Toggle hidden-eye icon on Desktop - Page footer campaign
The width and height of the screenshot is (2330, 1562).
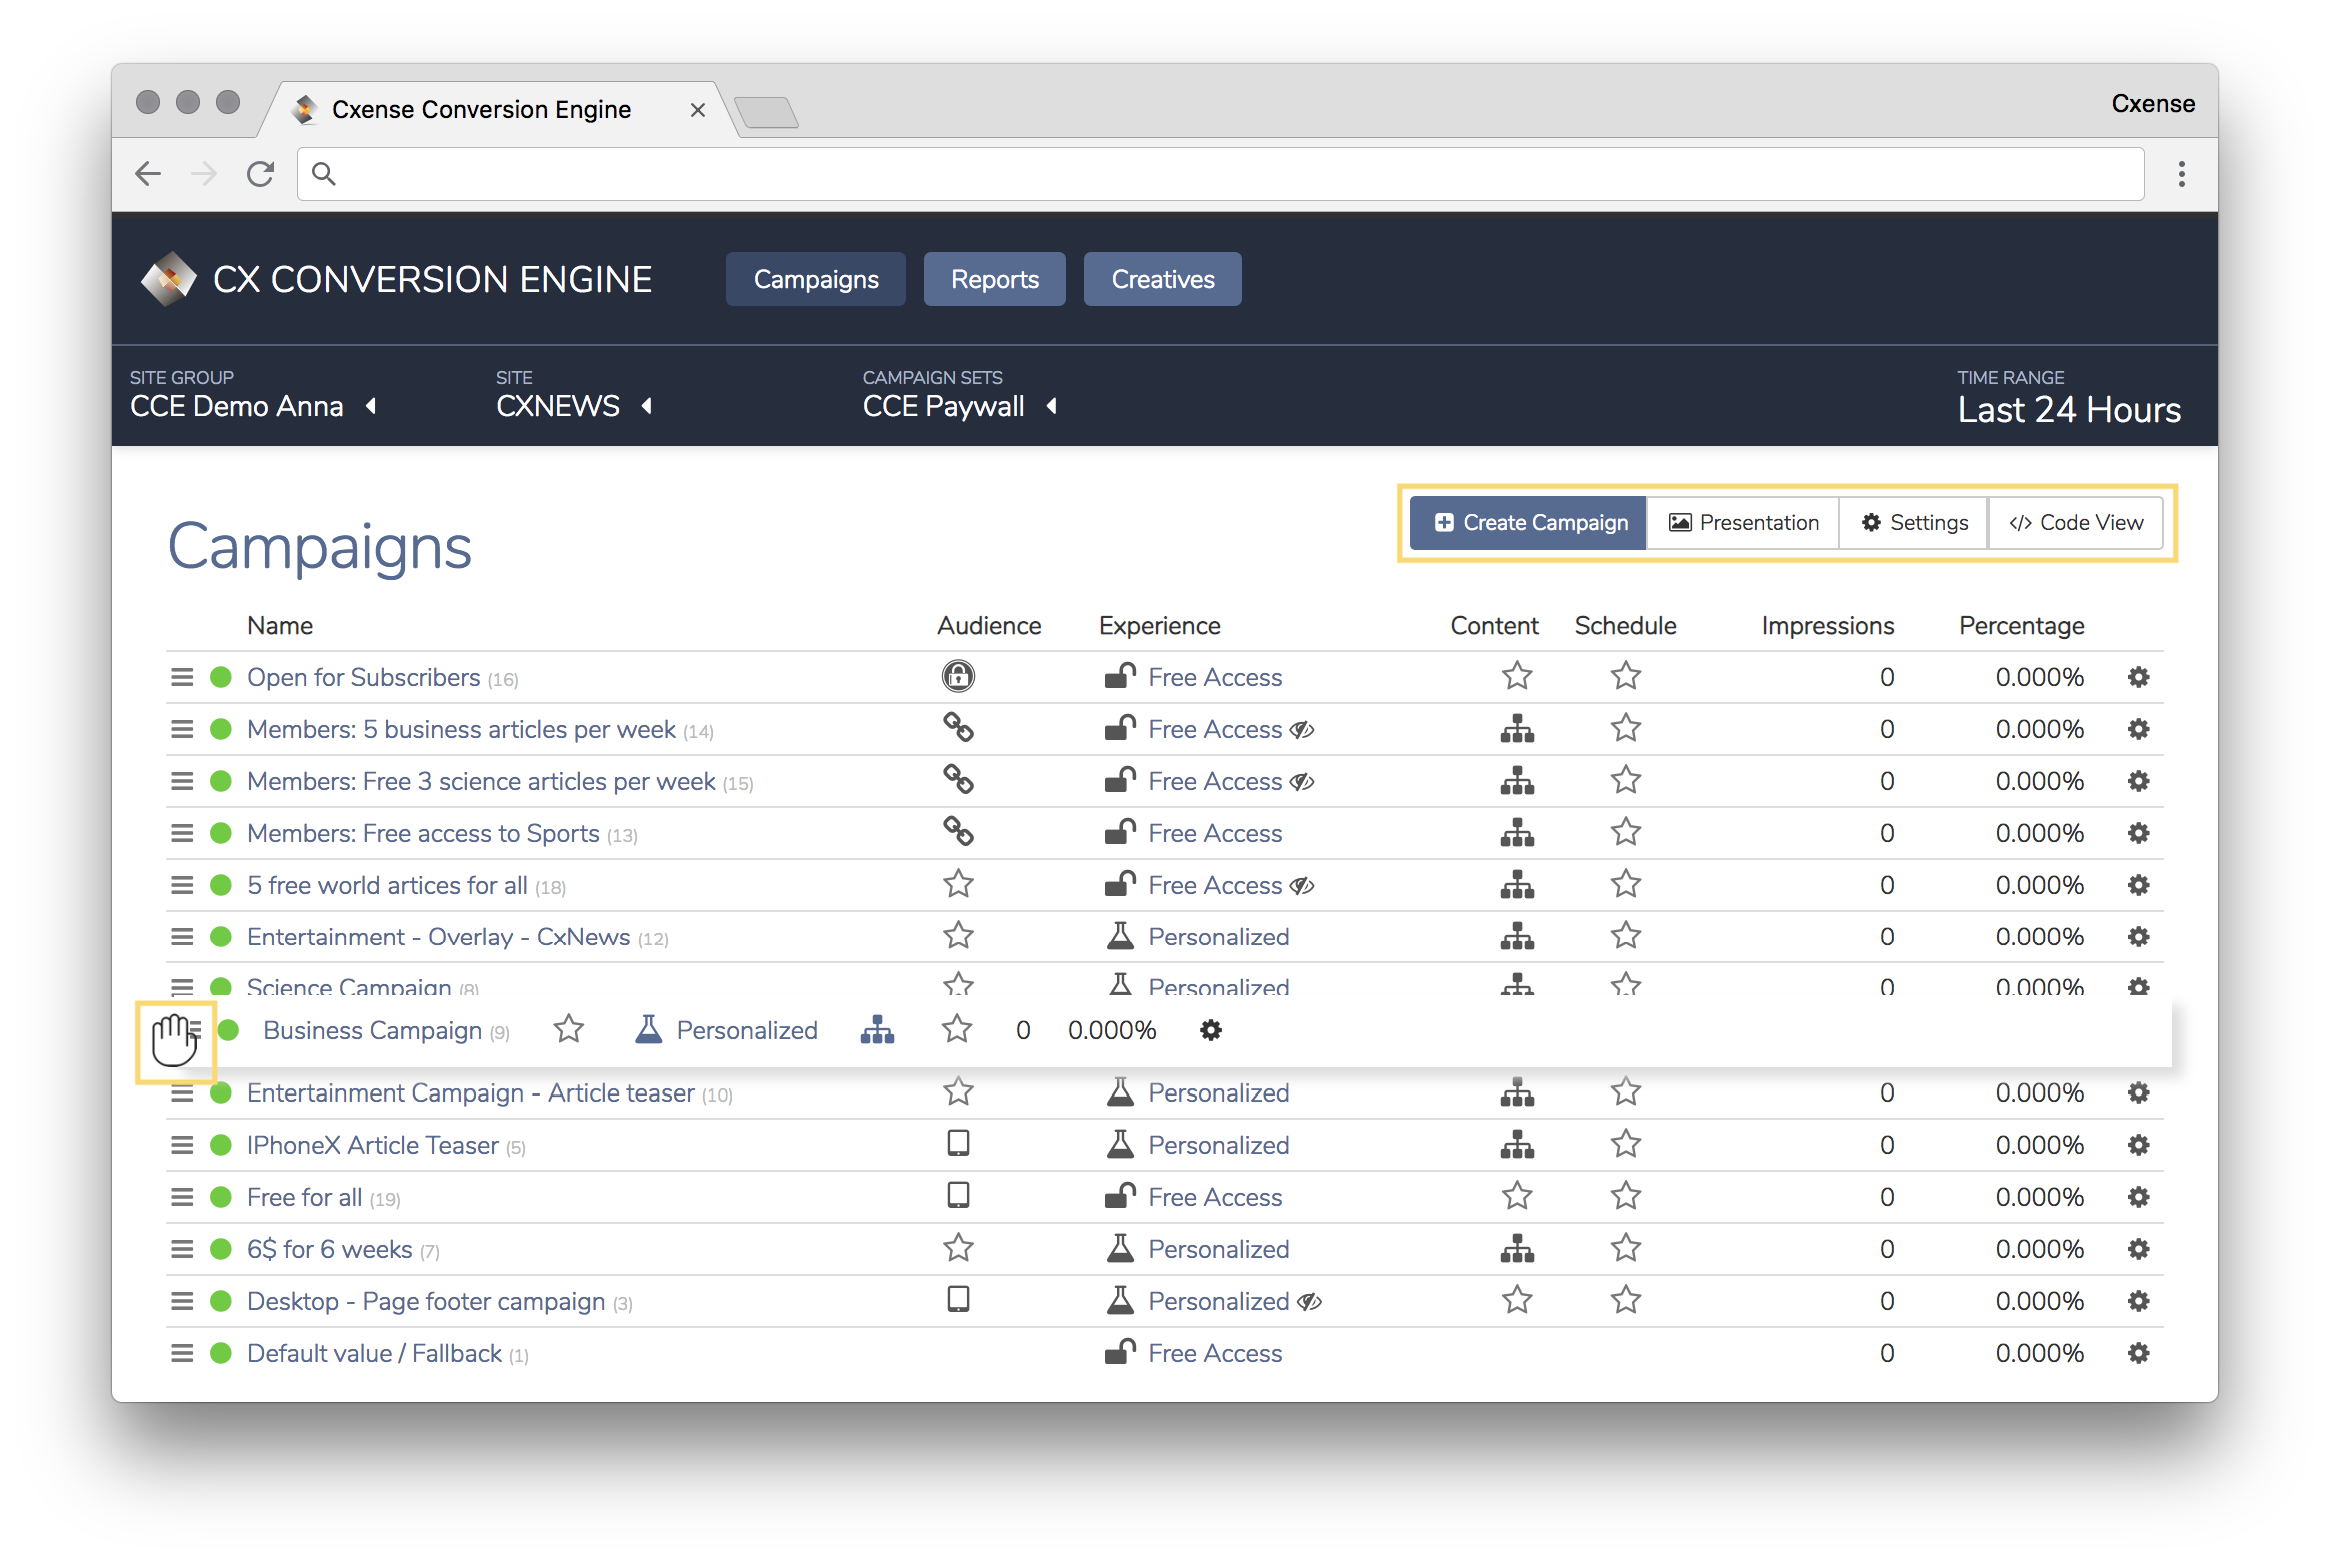point(1309,1301)
